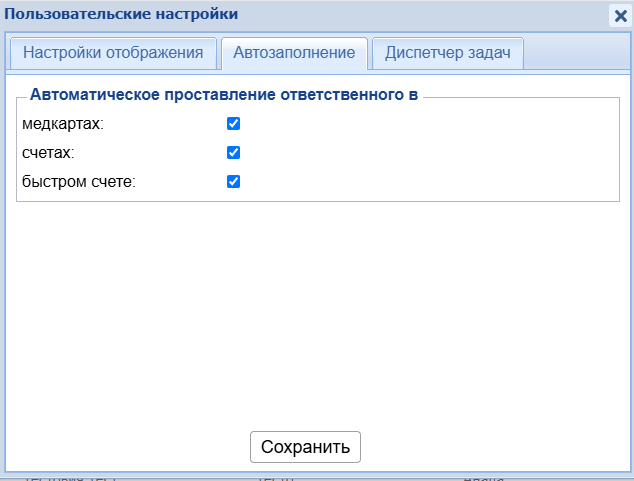Screen dimensions: 634x481
Task: Switch to Диспетчер задач tab
Action: click(448, 53)
